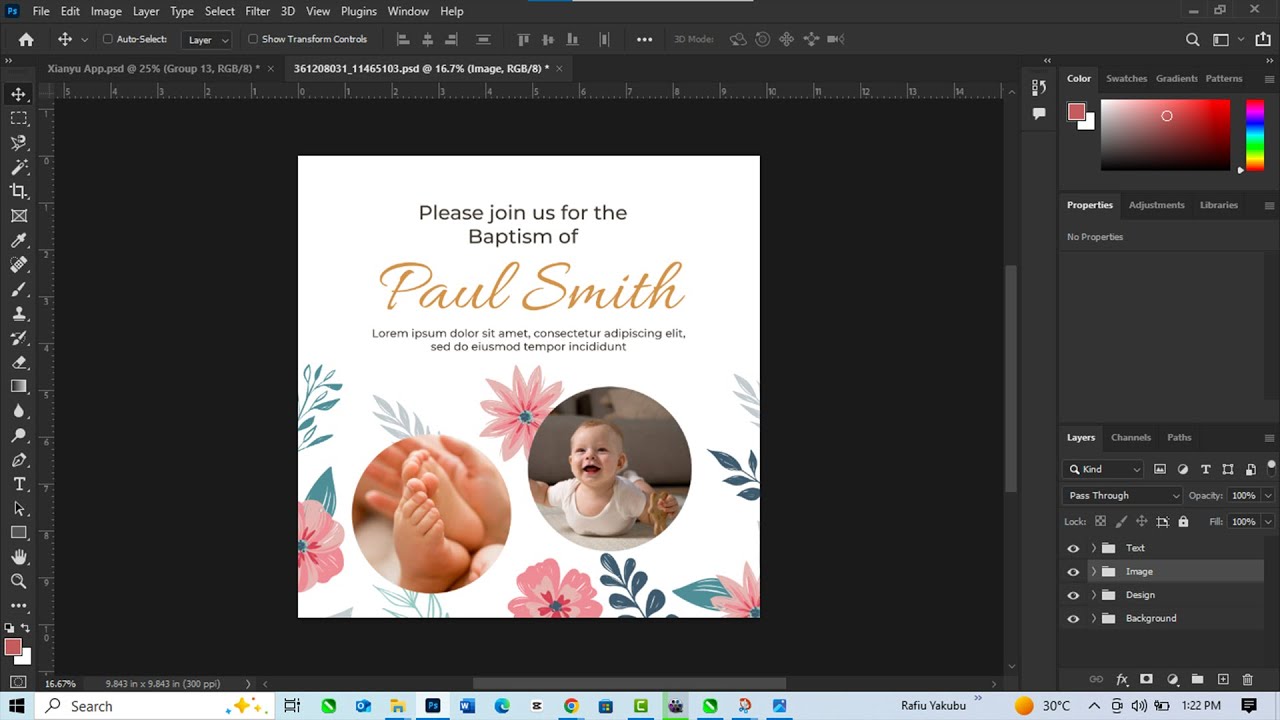The width and height of the screenshot is (1280, 720).
Task: Click the toolbar foreground color swatch
Action: click(13, 648)
